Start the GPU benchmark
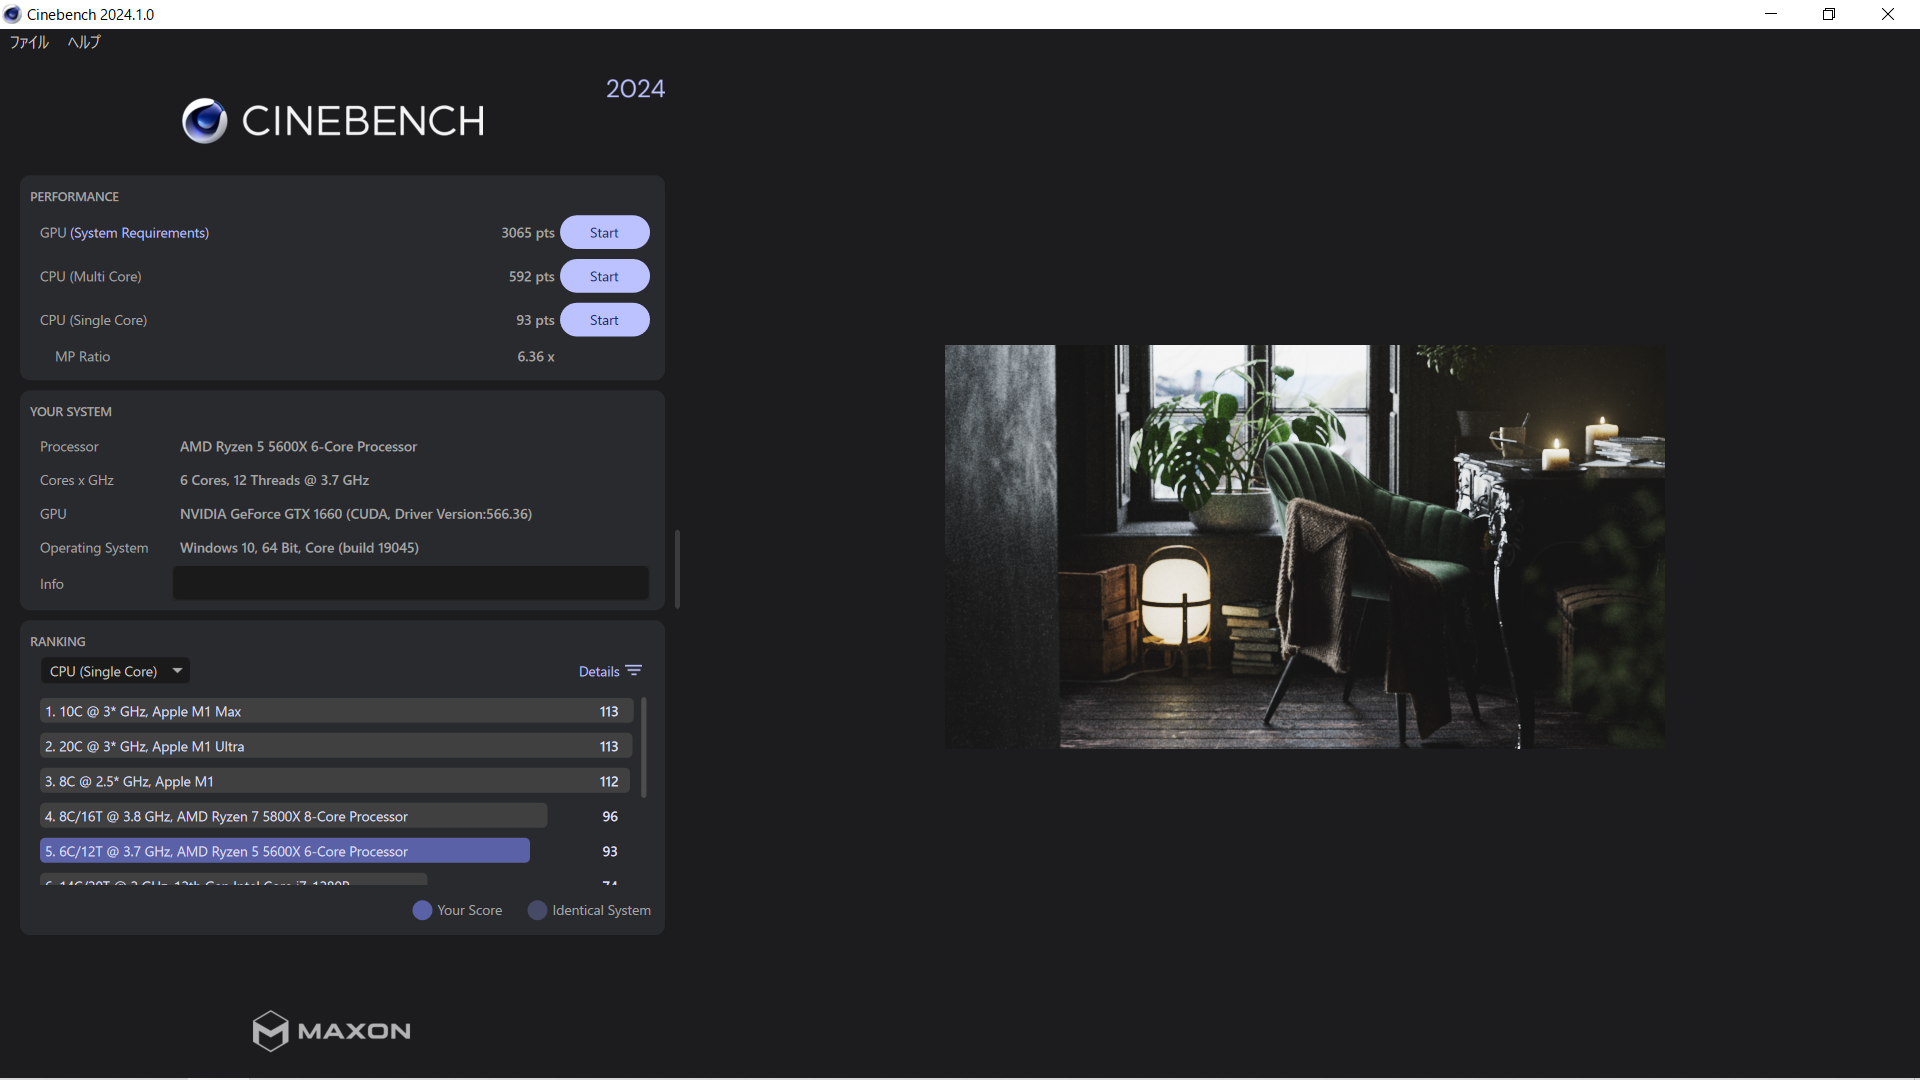The width and height of the screenshot is (1920, 1080). (604, 233)
